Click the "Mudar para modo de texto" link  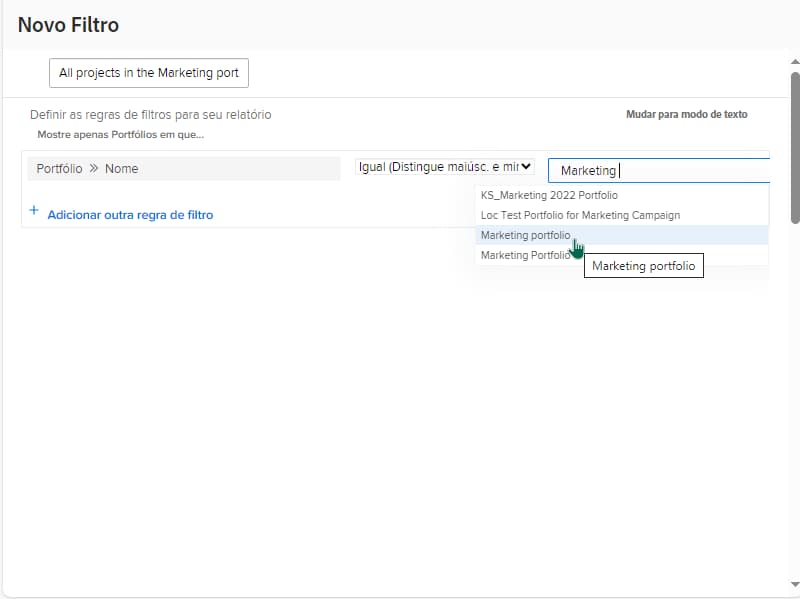[685, 114]
